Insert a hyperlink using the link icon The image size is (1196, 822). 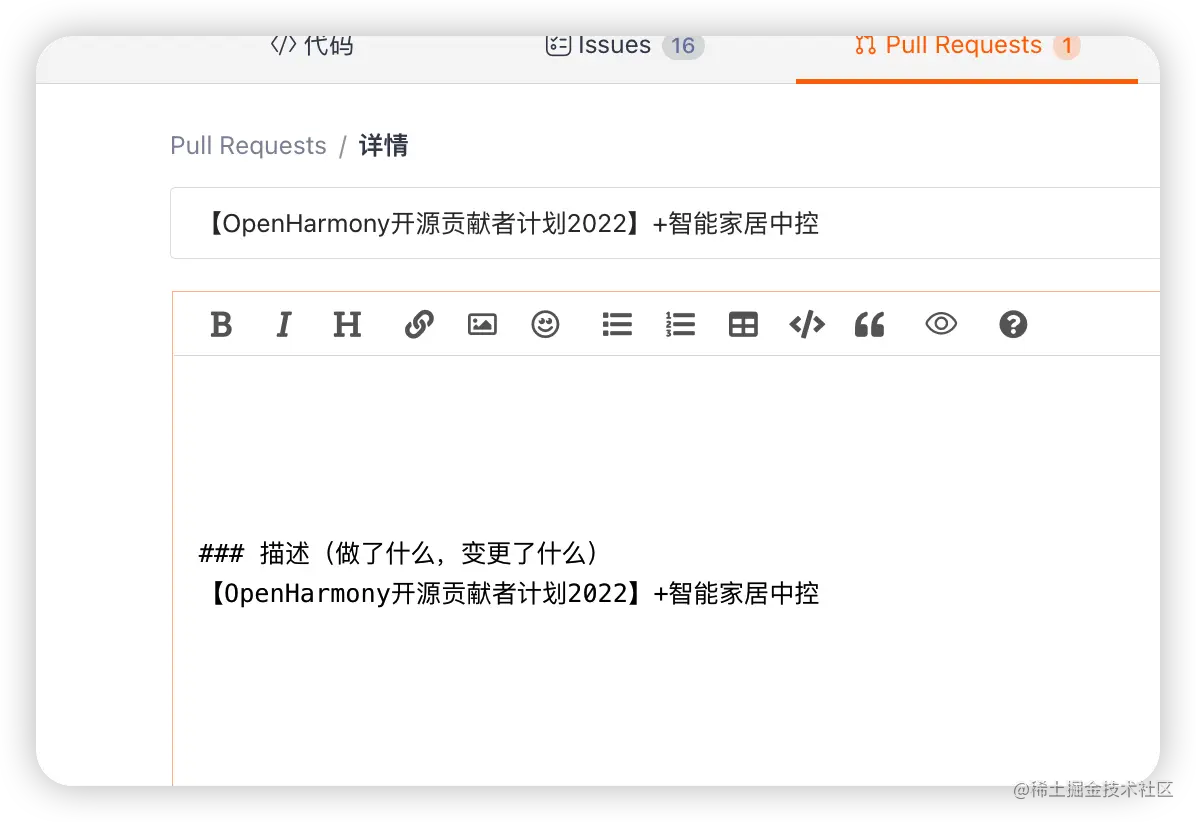[x=419, y=325]
